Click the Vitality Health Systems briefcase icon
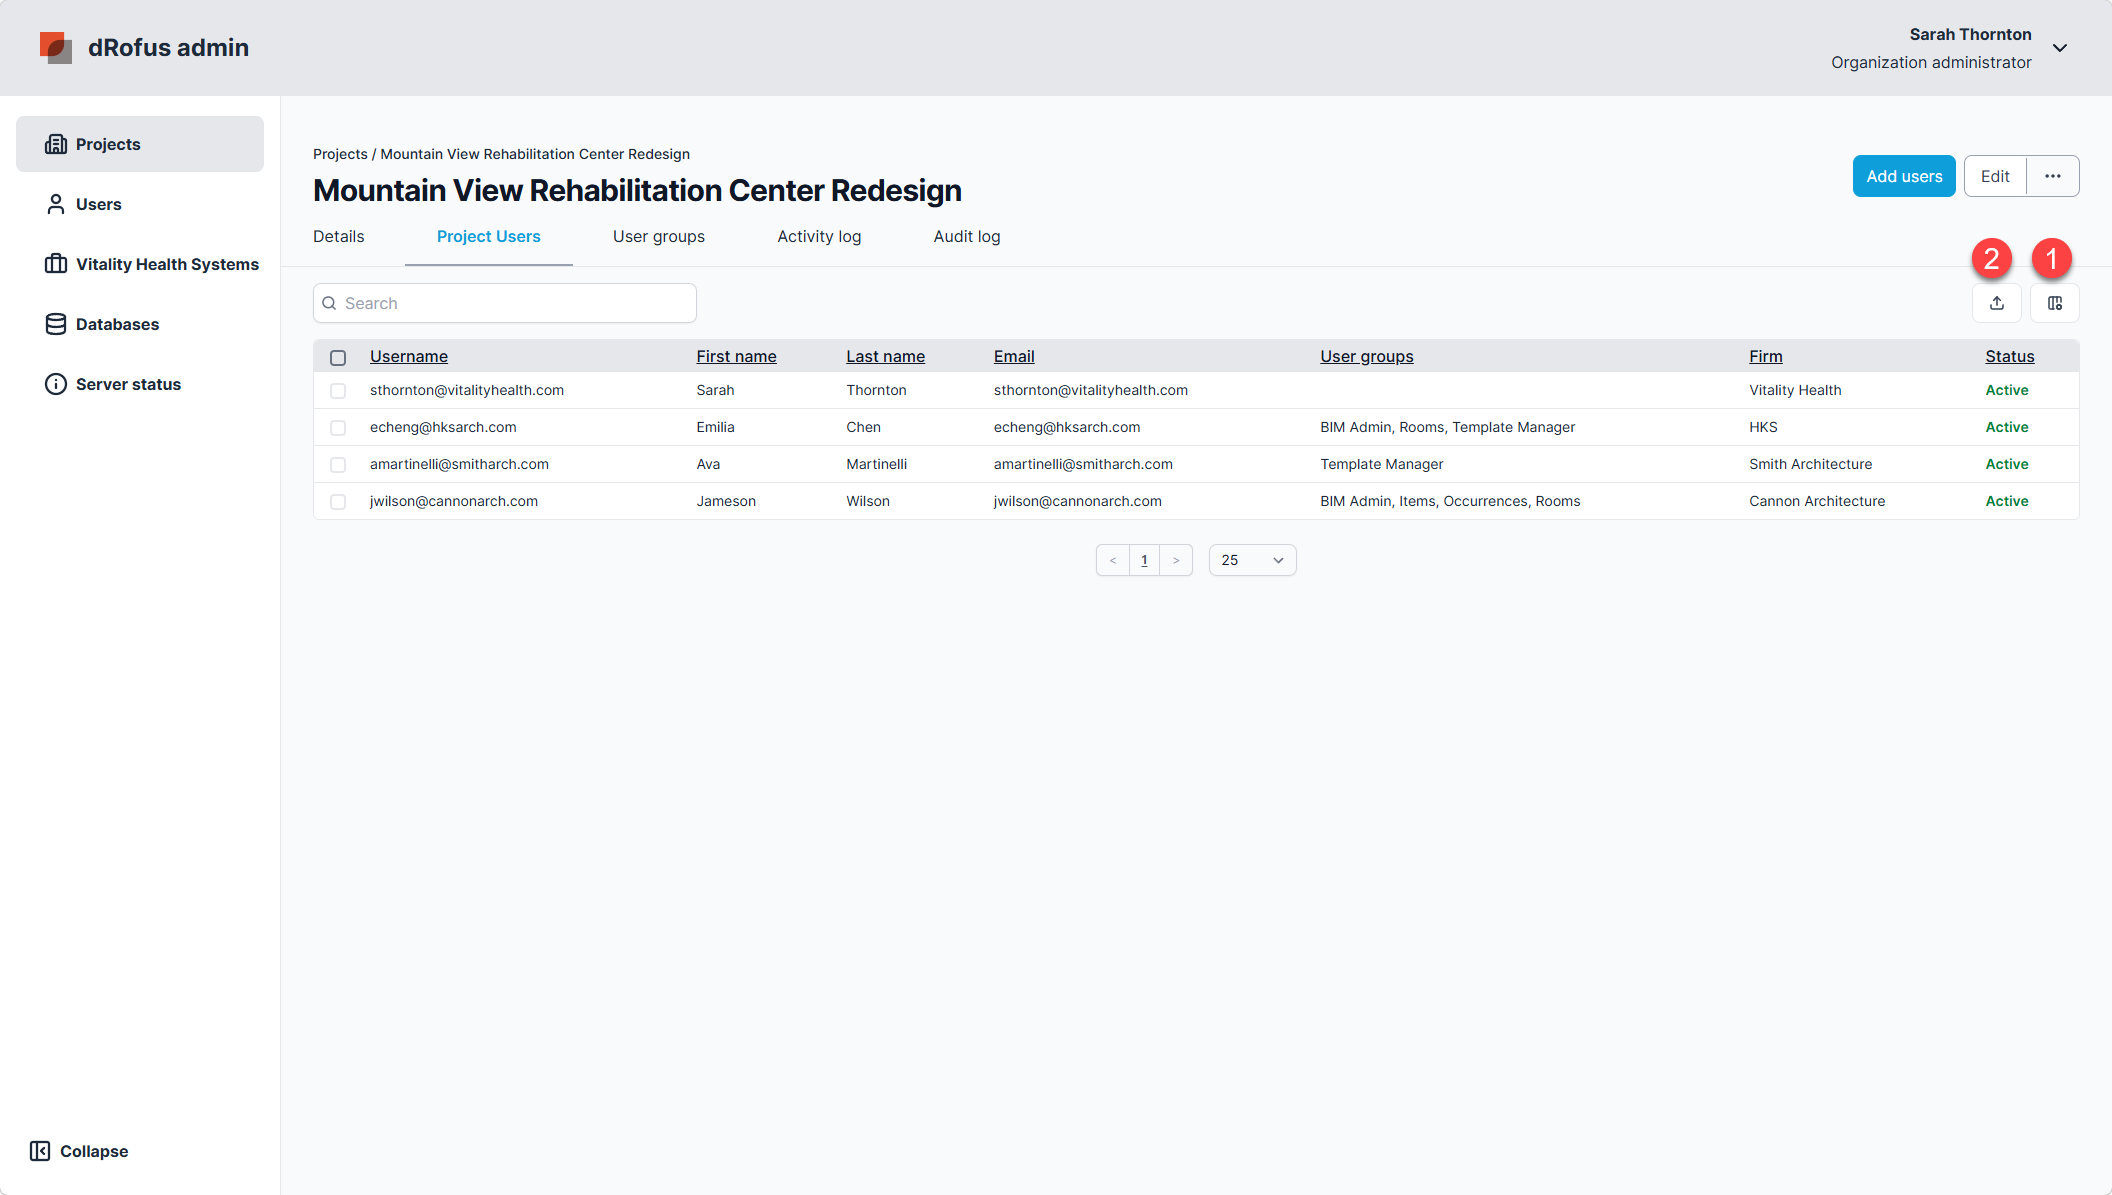Screen dimensions: 2112x1195 point(56,264)
